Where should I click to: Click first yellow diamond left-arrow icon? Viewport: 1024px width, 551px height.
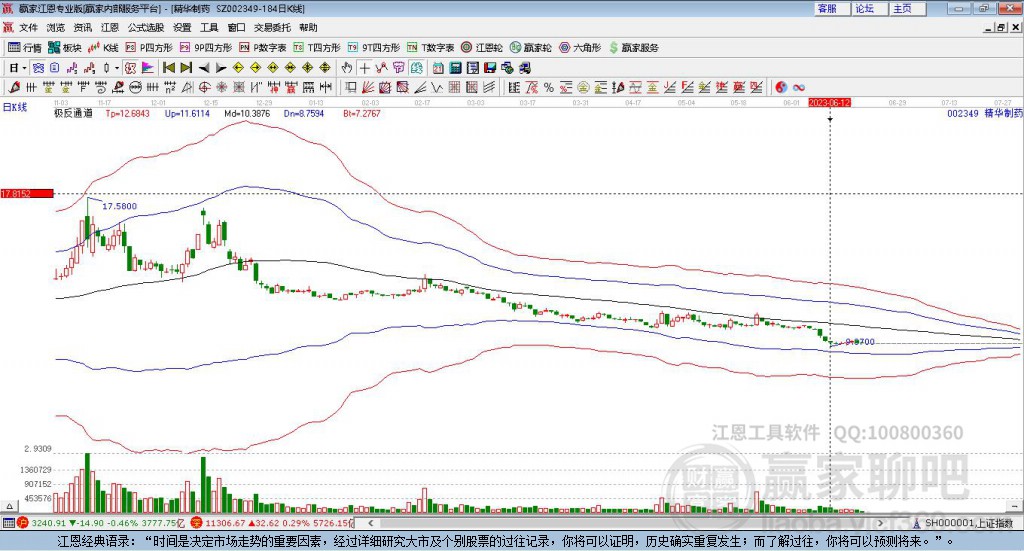point(238,68)
